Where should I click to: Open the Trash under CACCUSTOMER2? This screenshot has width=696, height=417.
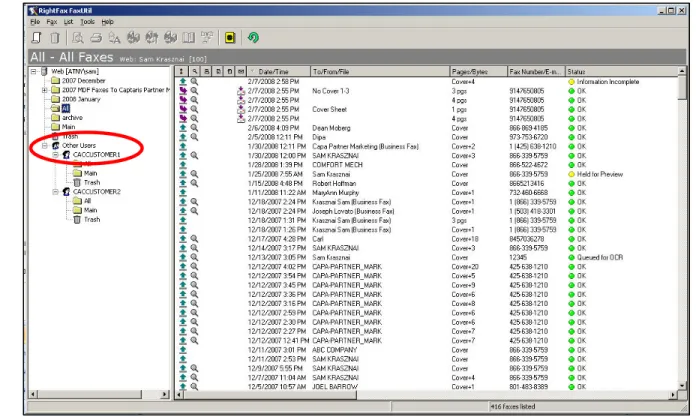[87, 219]
